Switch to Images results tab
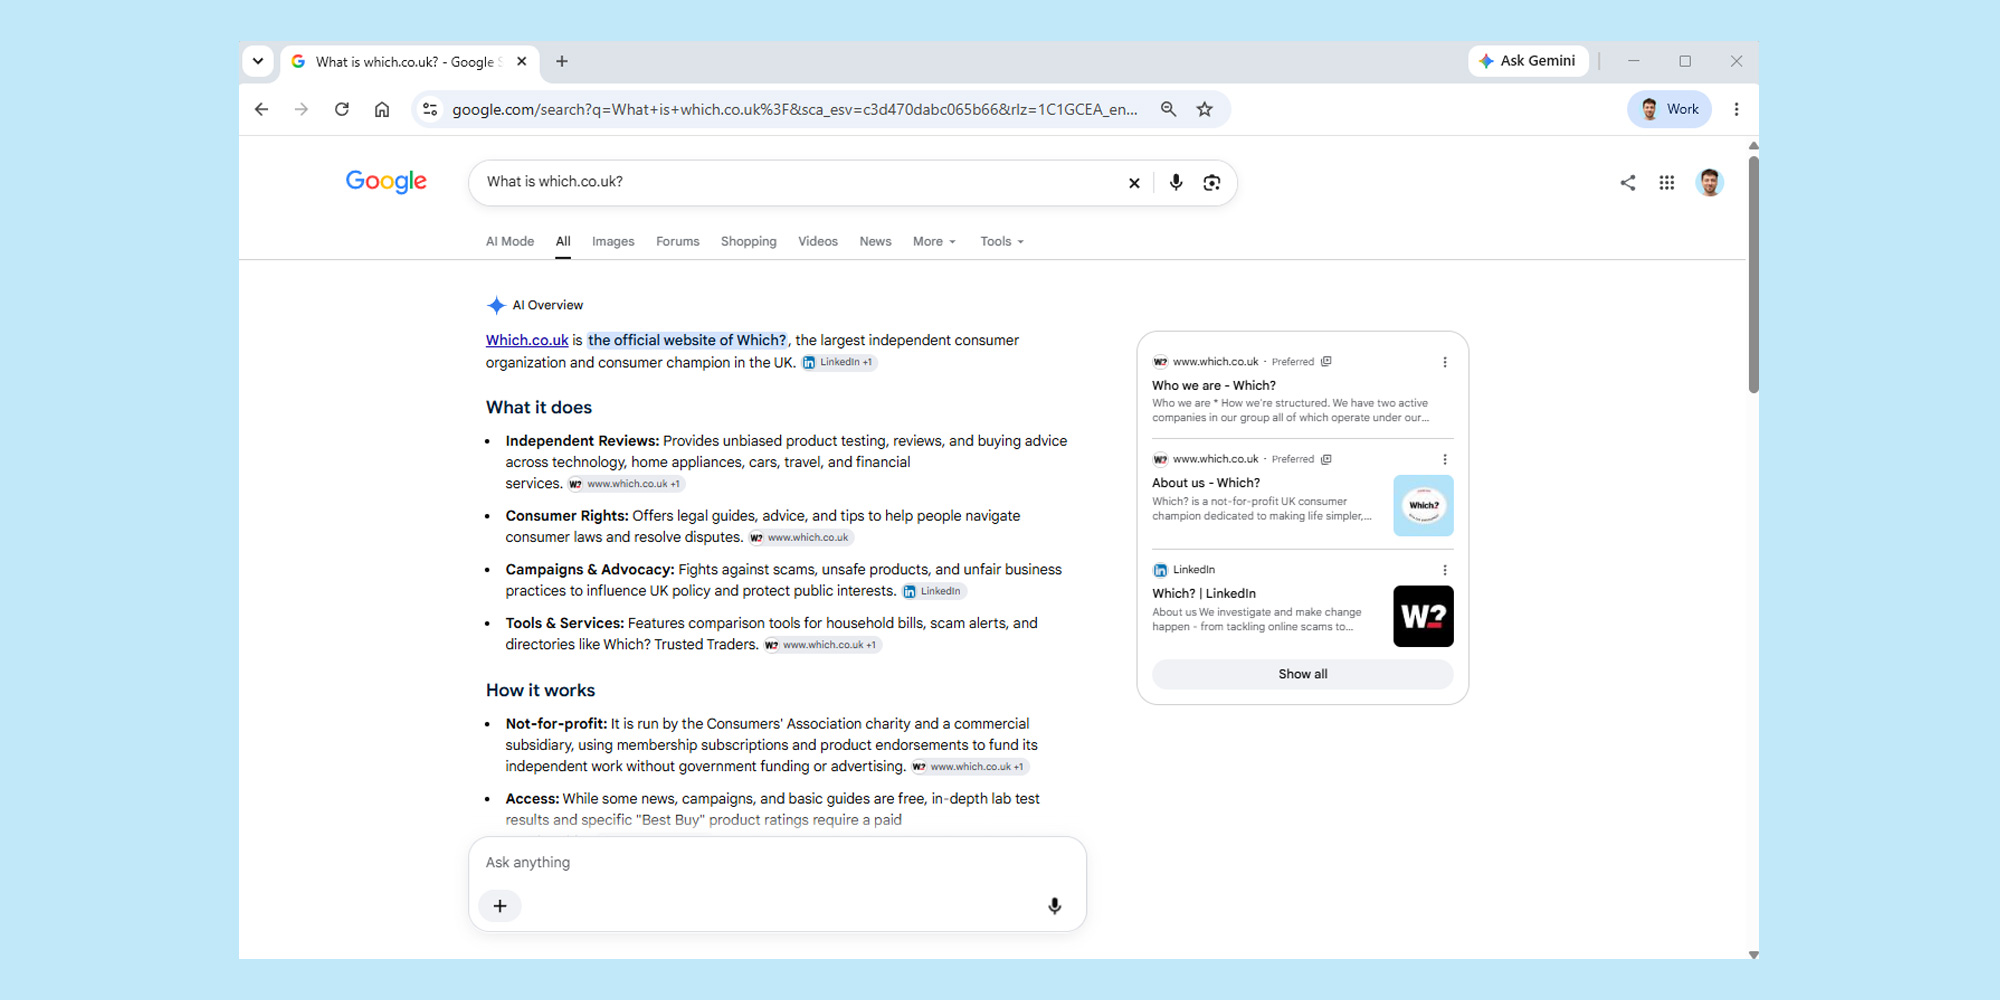Viewport: 2000px width, 1000px height. click(x=613, y=241)
